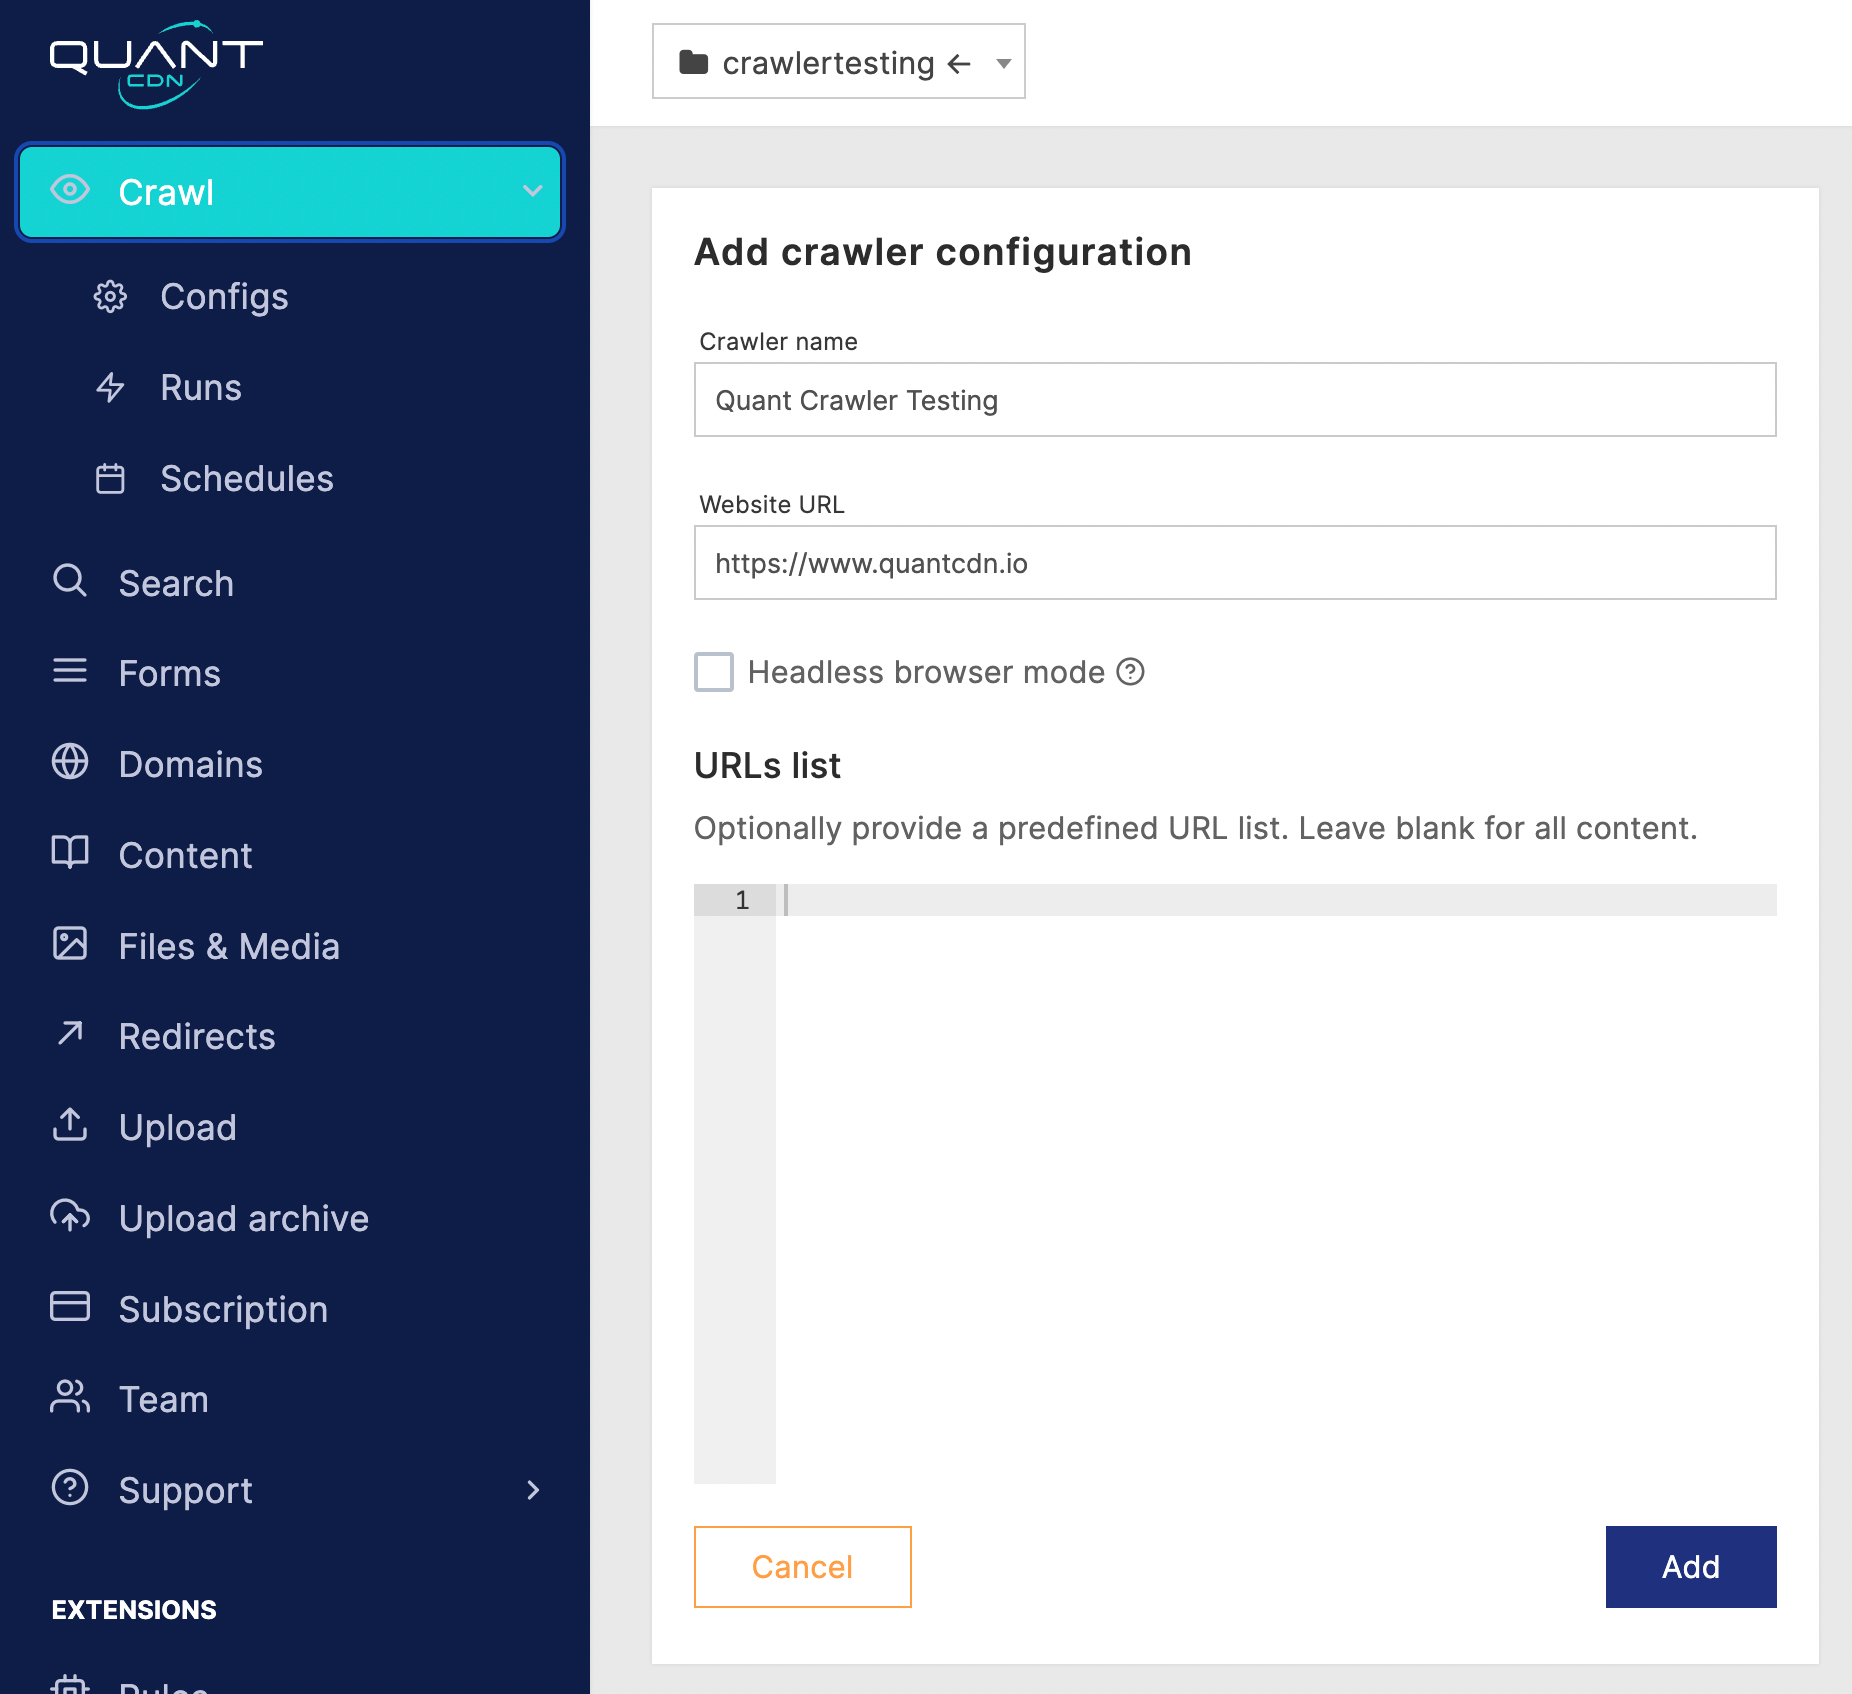The height and width of the screenshot is (1694, 1852).
Task: Click the Redirects arrow icon
Action: pos(69,1036)
